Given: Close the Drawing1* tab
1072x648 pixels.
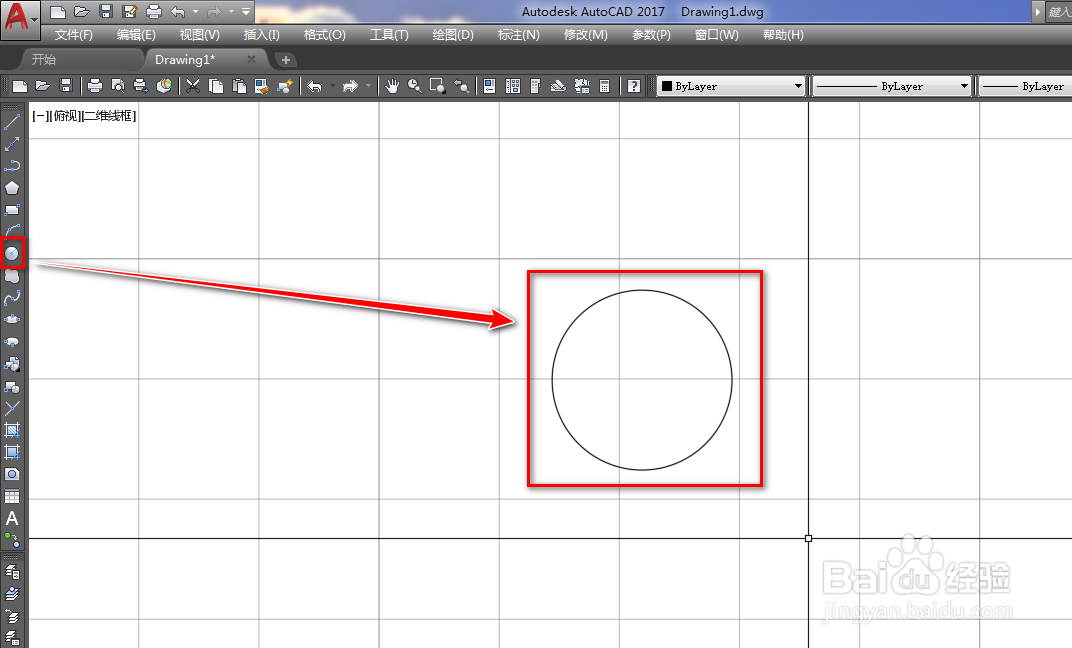Looking at the screenshot, I should 251,59.
